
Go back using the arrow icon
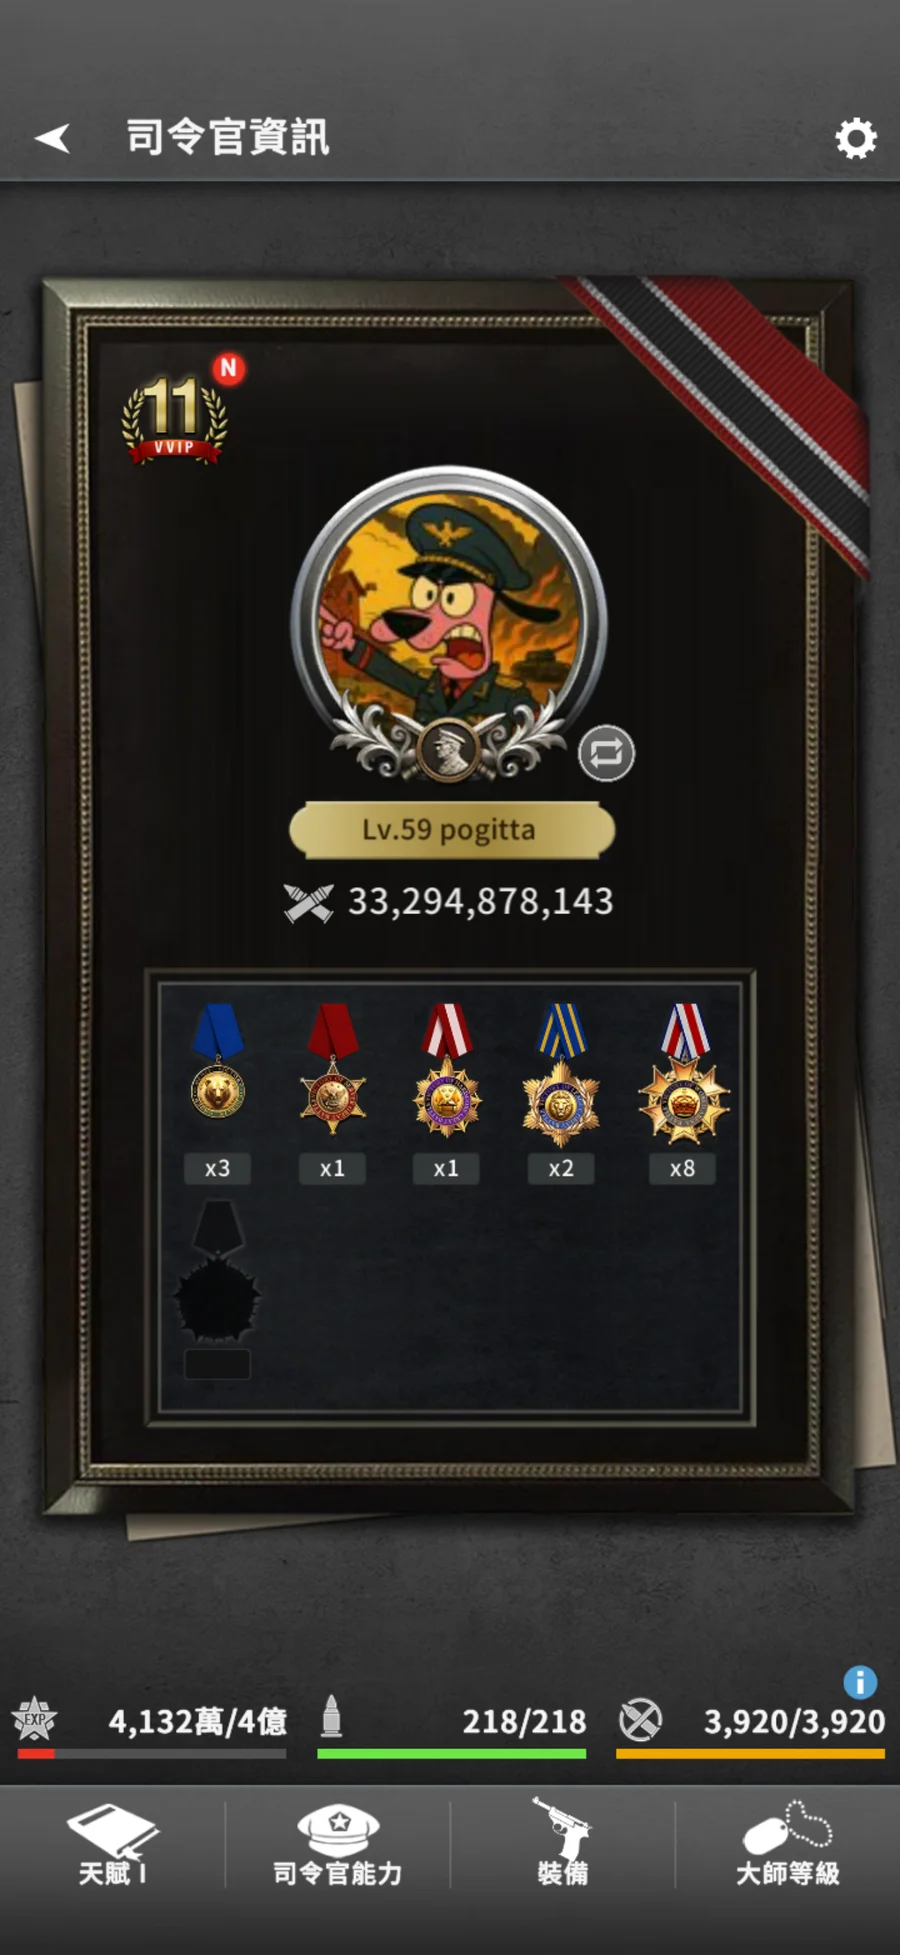coord(53,138)
